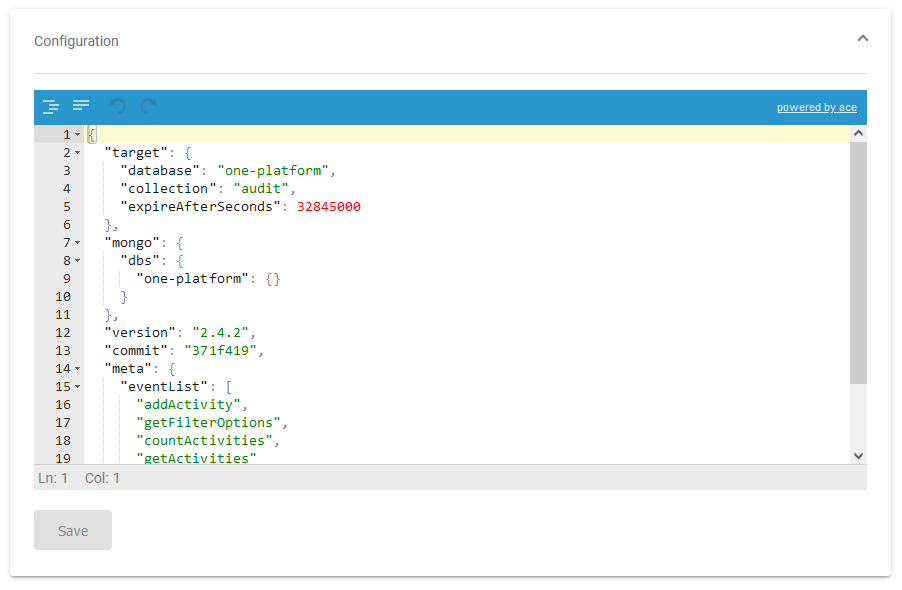The height and width of the screenshot is (590, 902).
Task: Click line number 12 in the gutter
Action: (x=63, y=332)
